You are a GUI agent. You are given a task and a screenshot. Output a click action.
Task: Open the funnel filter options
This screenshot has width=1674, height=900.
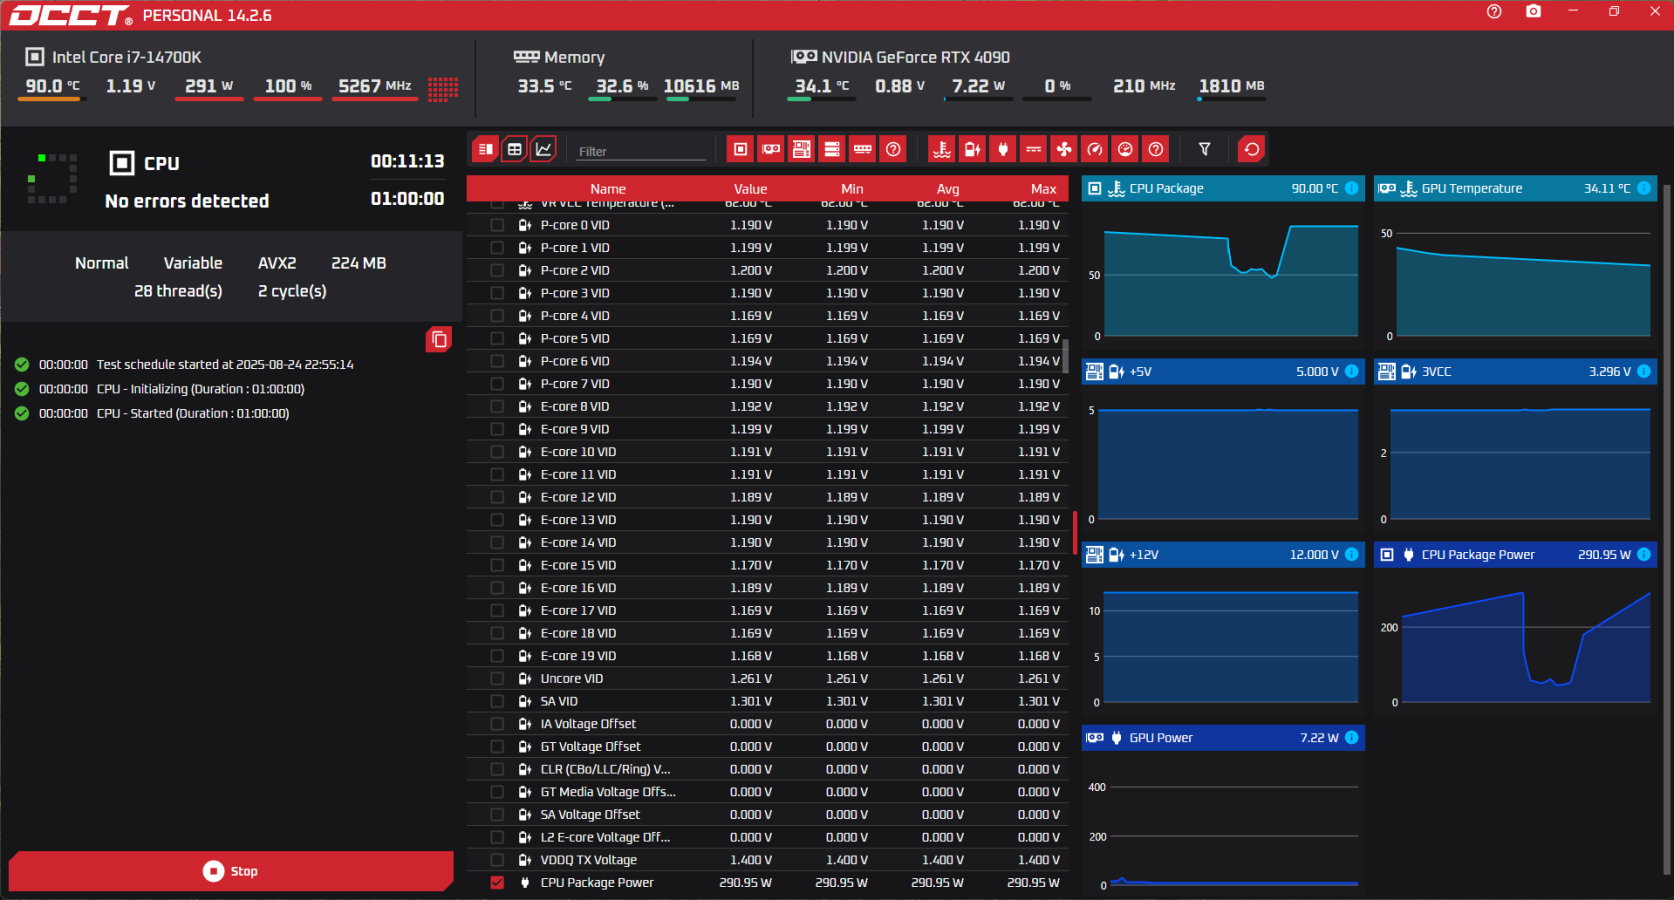pyautogui.click(x=1204, y=150)
